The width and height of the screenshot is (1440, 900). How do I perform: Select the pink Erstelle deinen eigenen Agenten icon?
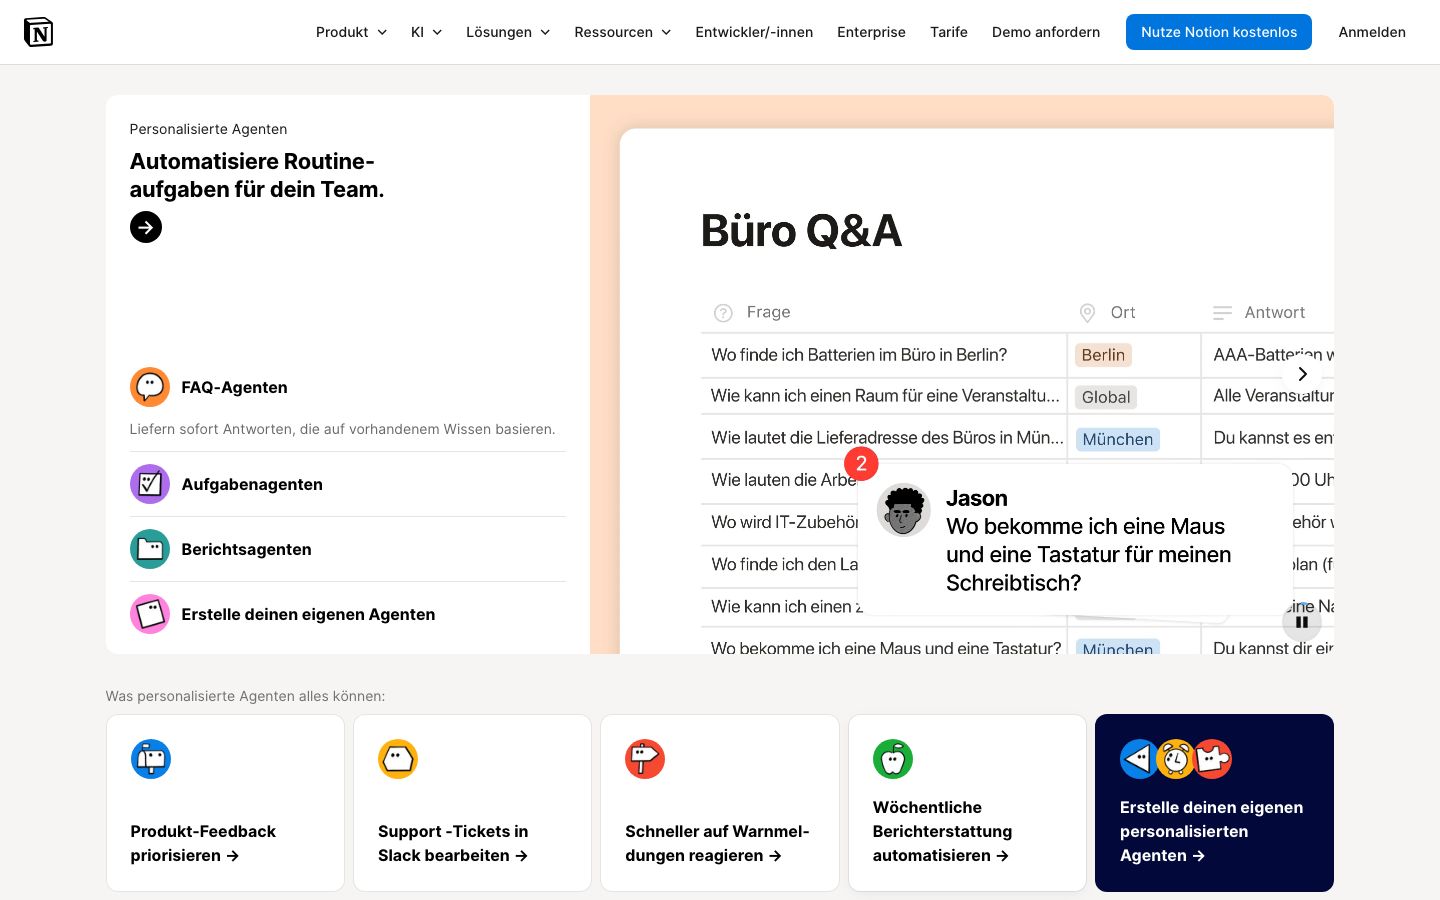point(150,614)
